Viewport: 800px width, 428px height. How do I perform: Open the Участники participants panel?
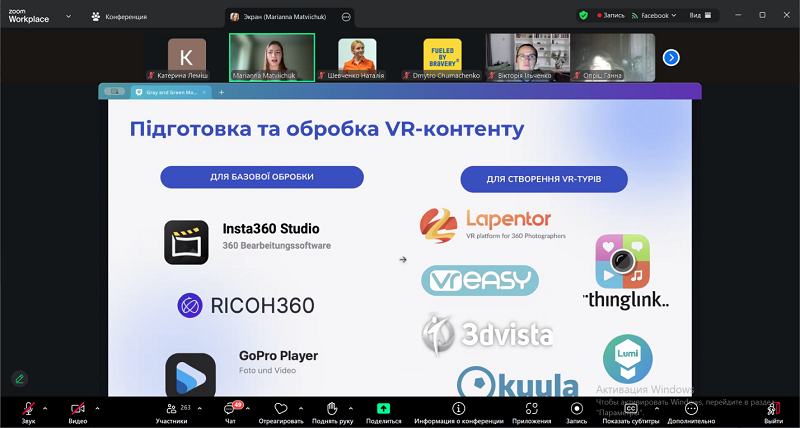tap(171, 410)
